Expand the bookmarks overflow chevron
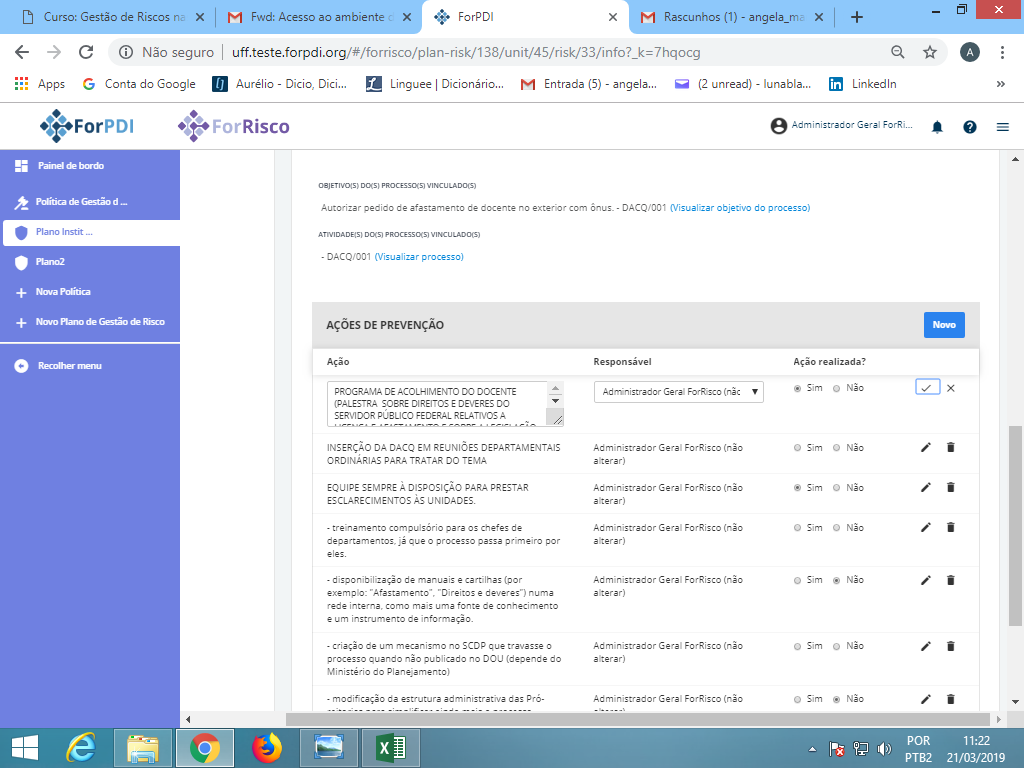The width and height of the screenshot is (1024, 768). 1000,84
